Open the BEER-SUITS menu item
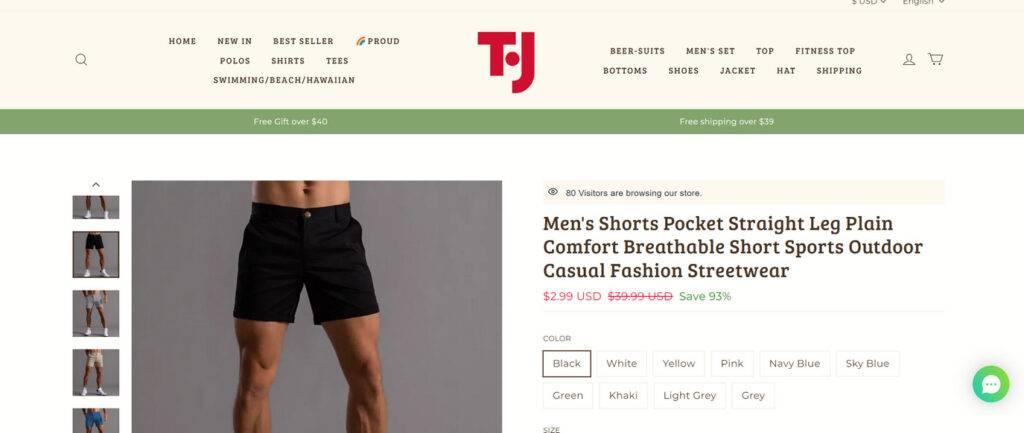Viewport: 1024px width, 433px height. (x=637, y=51)
